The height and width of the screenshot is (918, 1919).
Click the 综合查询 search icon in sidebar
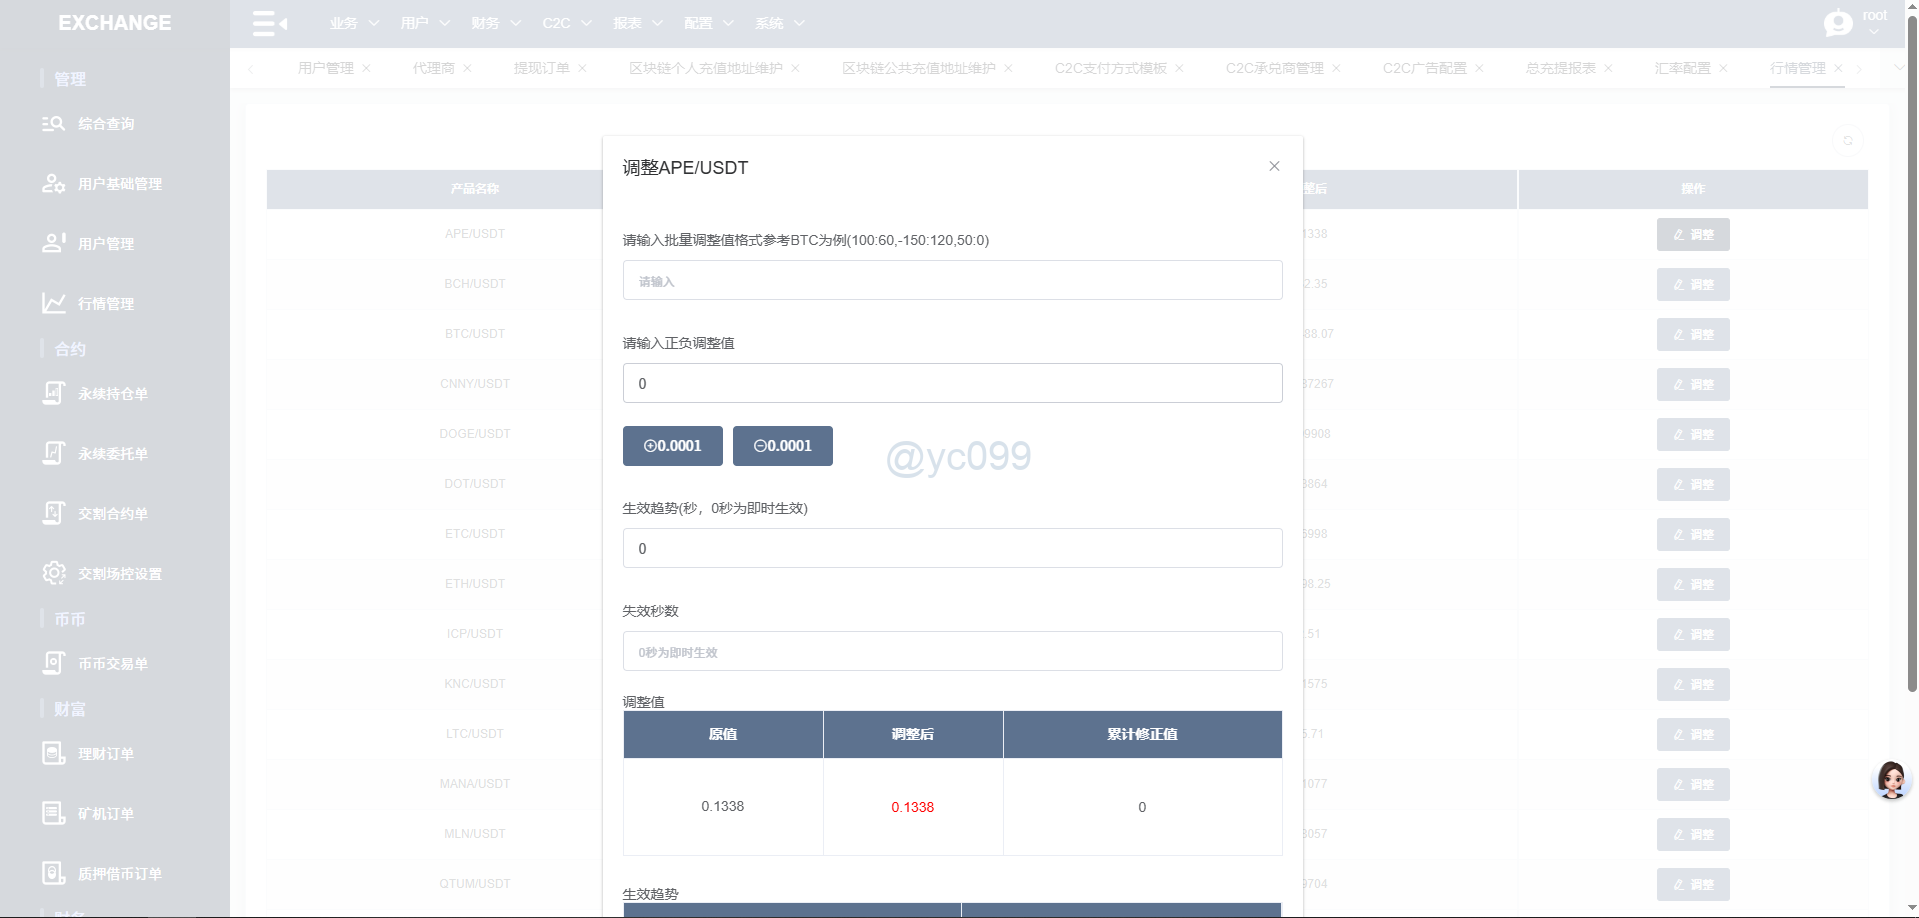(53, 124)
